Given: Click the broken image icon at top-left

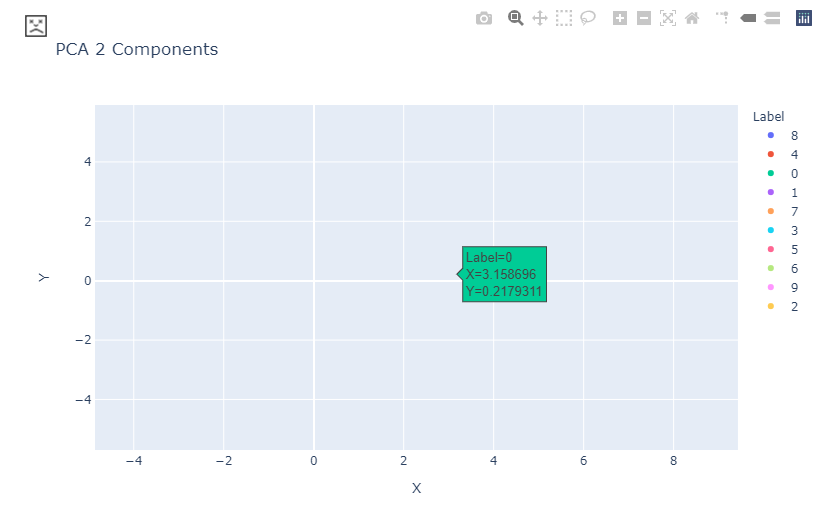Looking at the screenshot, I should (36, 26).
